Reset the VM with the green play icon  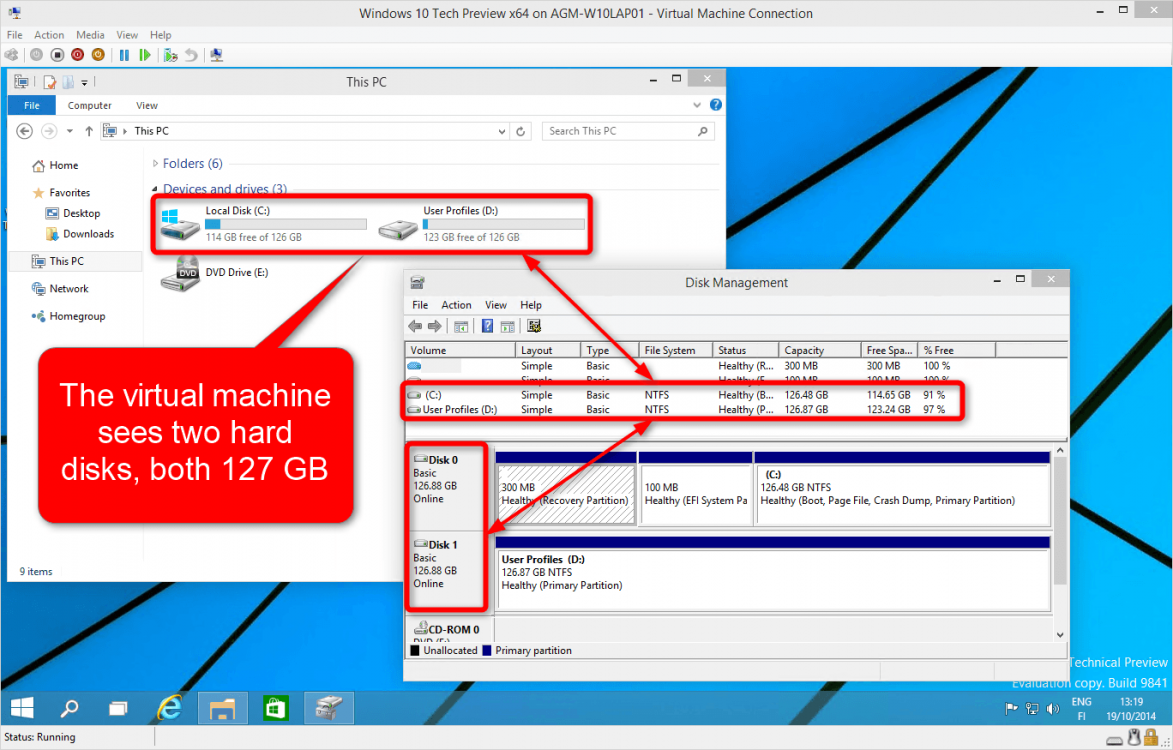point(145,55)
